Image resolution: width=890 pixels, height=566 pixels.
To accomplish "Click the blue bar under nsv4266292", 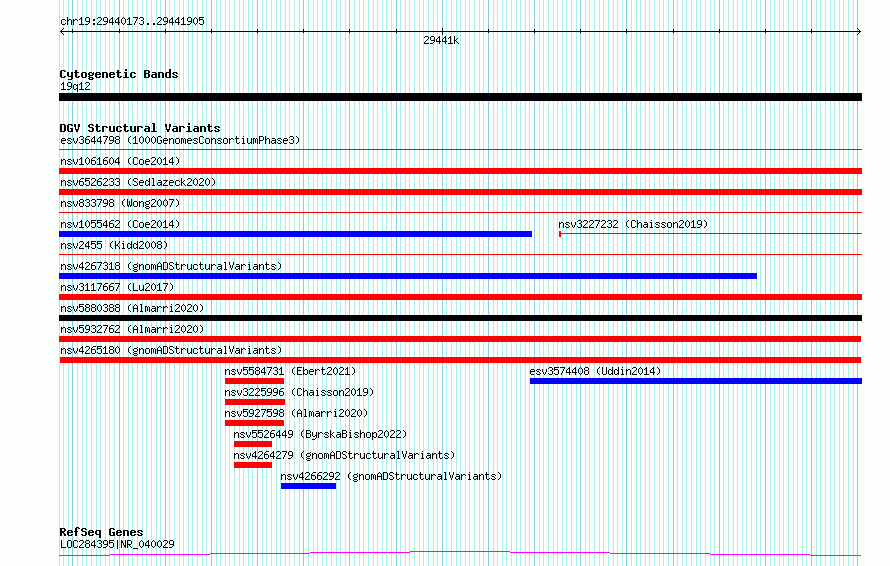I will 308,486.
